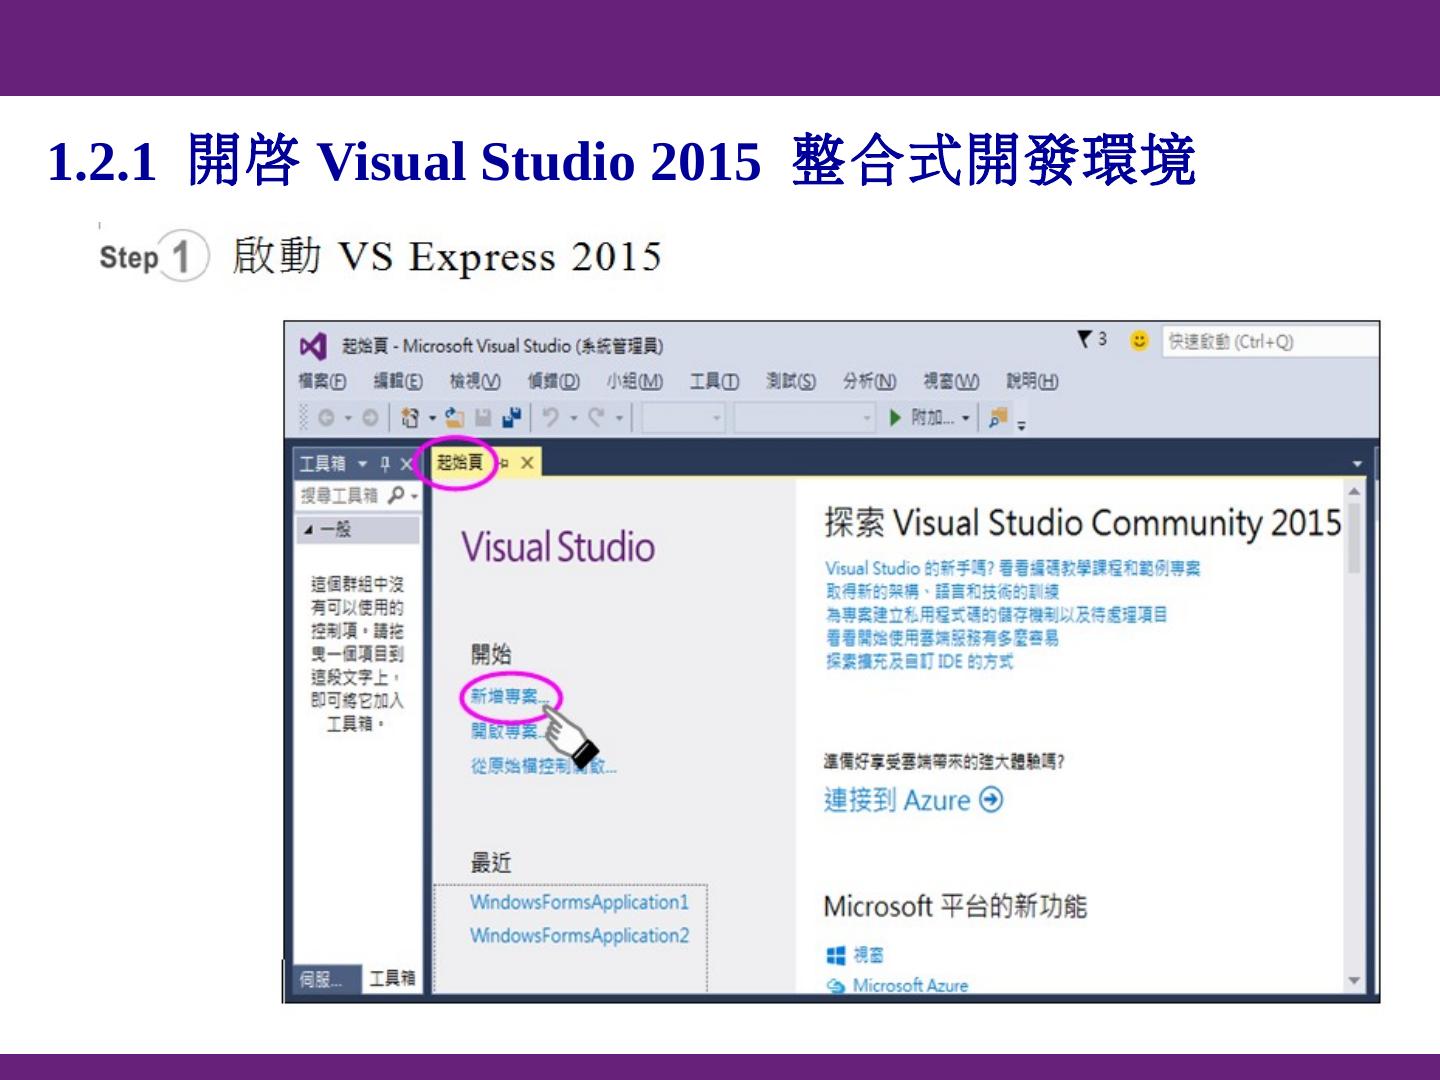The height and width of the screenshot is (1080, 1440).
Task: Open the 工具箱 panel window-position dropdown
Action: pos(362,464)
